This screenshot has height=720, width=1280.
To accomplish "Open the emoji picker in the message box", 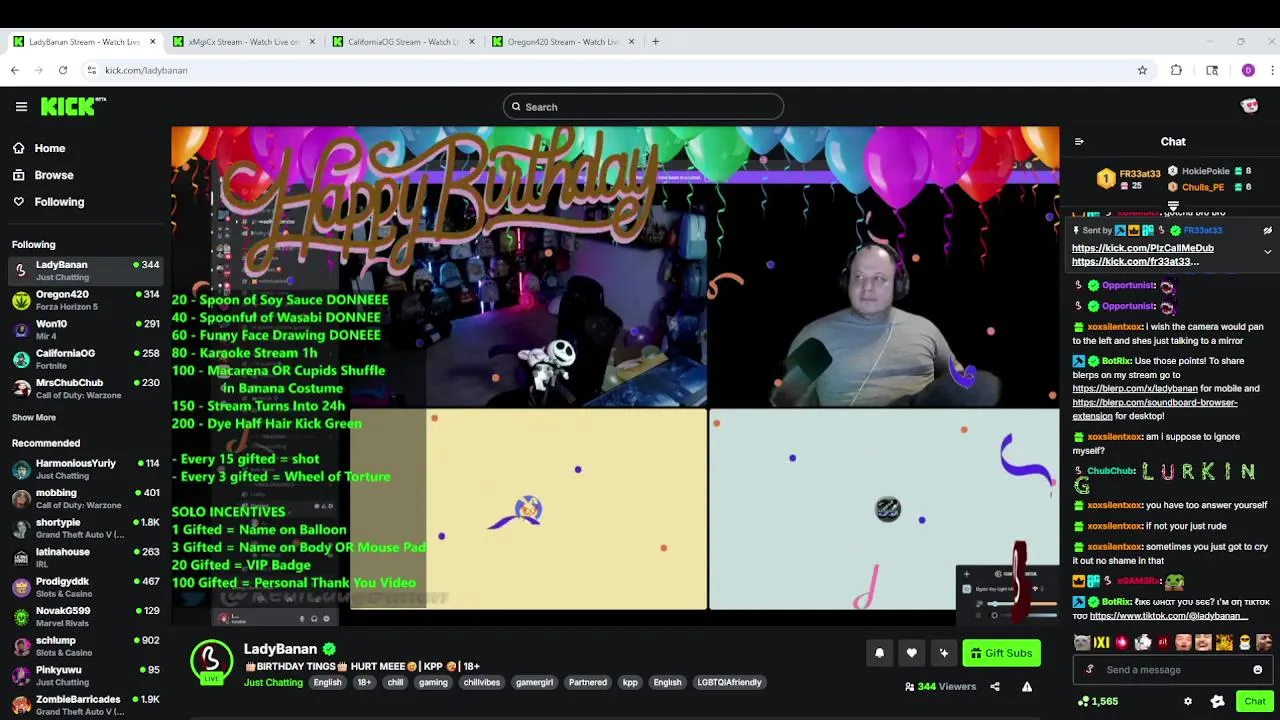I will tap(1257, 670).
